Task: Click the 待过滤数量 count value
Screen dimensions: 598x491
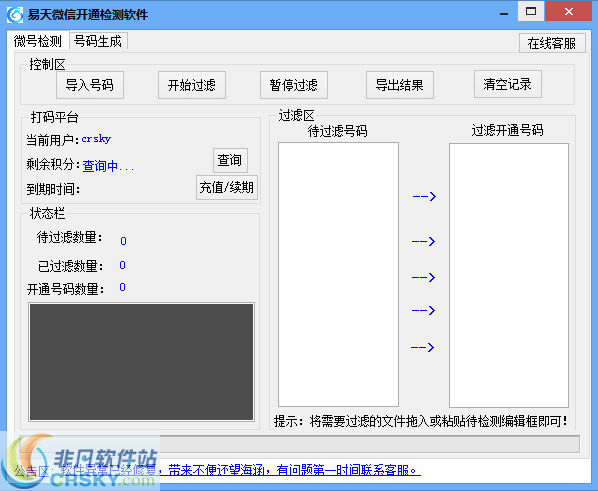Action: click(x=123, y=241)
